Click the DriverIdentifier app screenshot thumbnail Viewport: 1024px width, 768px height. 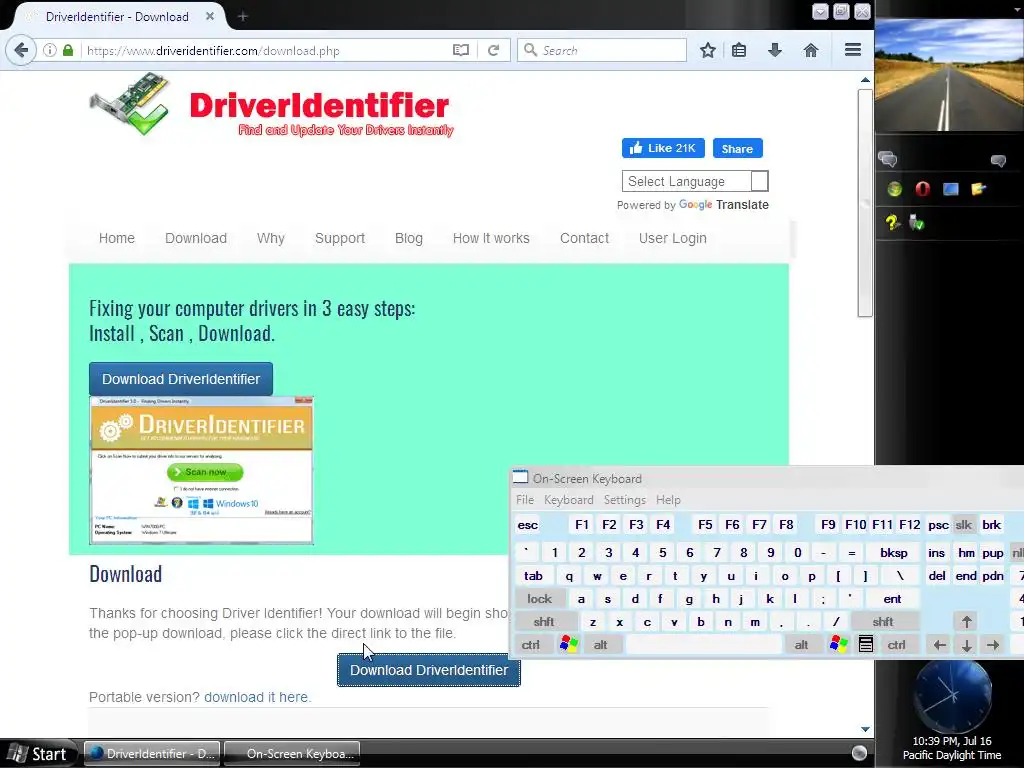coord(201,470)
